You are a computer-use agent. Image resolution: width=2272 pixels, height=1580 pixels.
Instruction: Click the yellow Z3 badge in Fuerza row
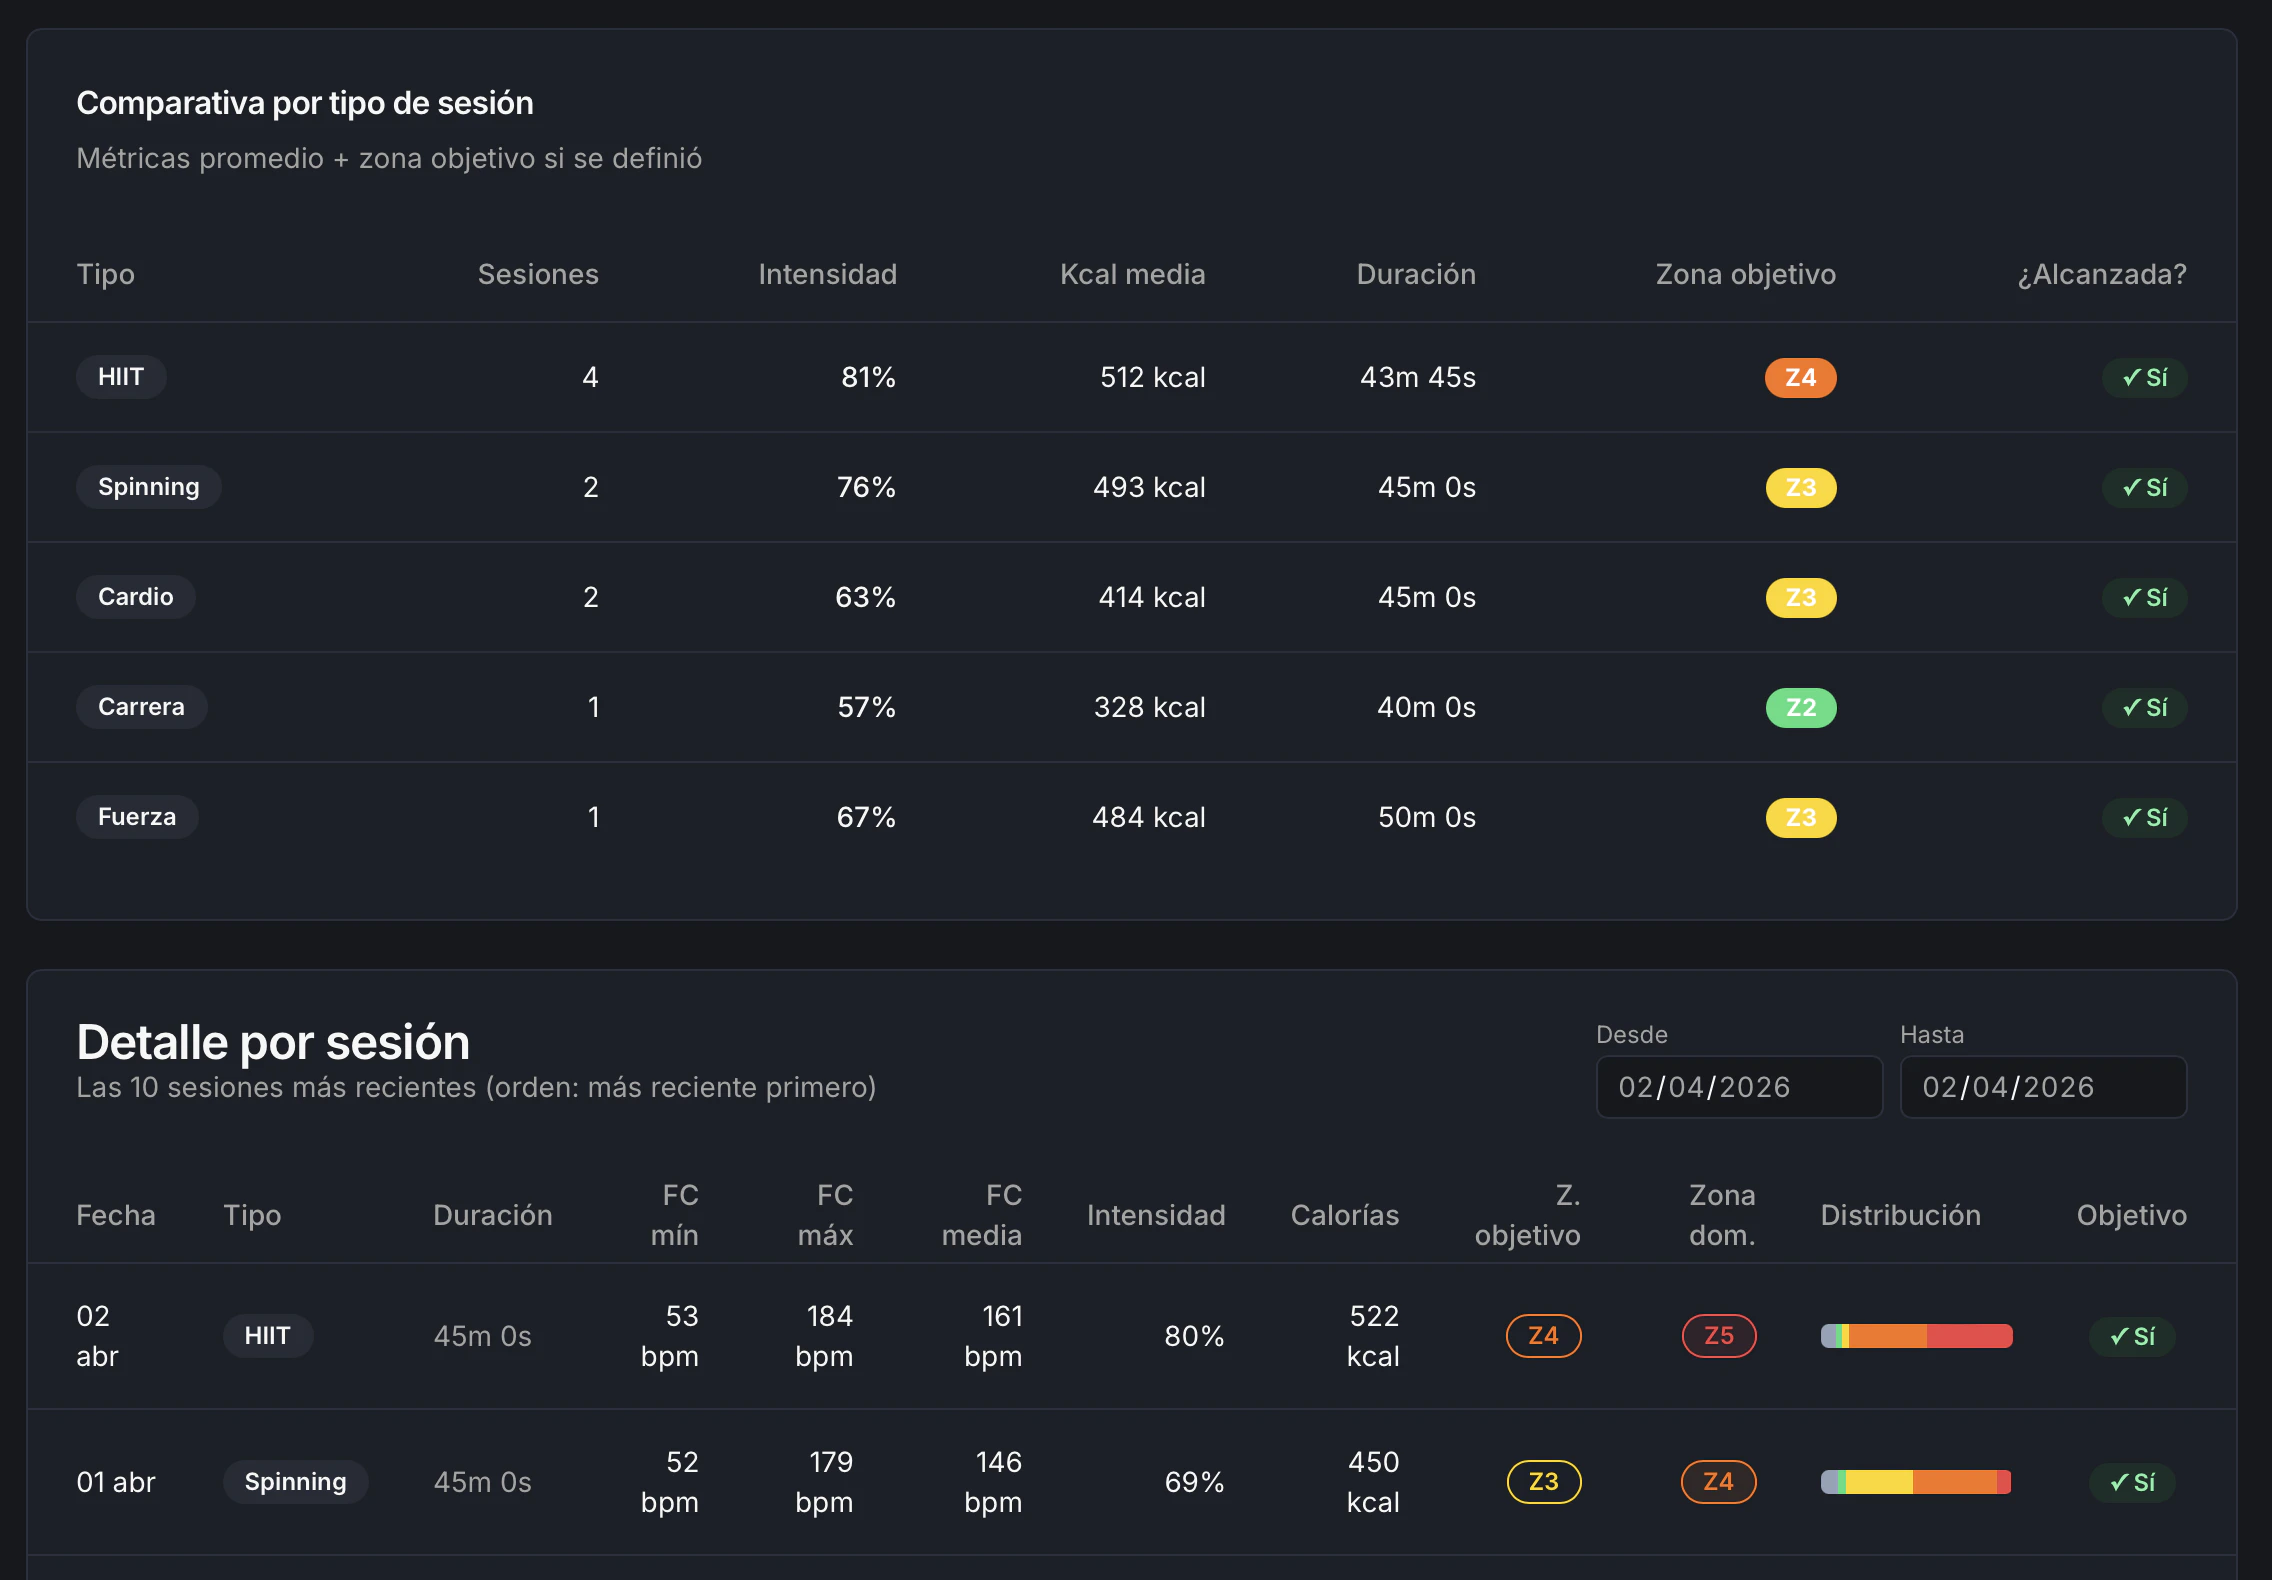click(x=1800, y=818)
